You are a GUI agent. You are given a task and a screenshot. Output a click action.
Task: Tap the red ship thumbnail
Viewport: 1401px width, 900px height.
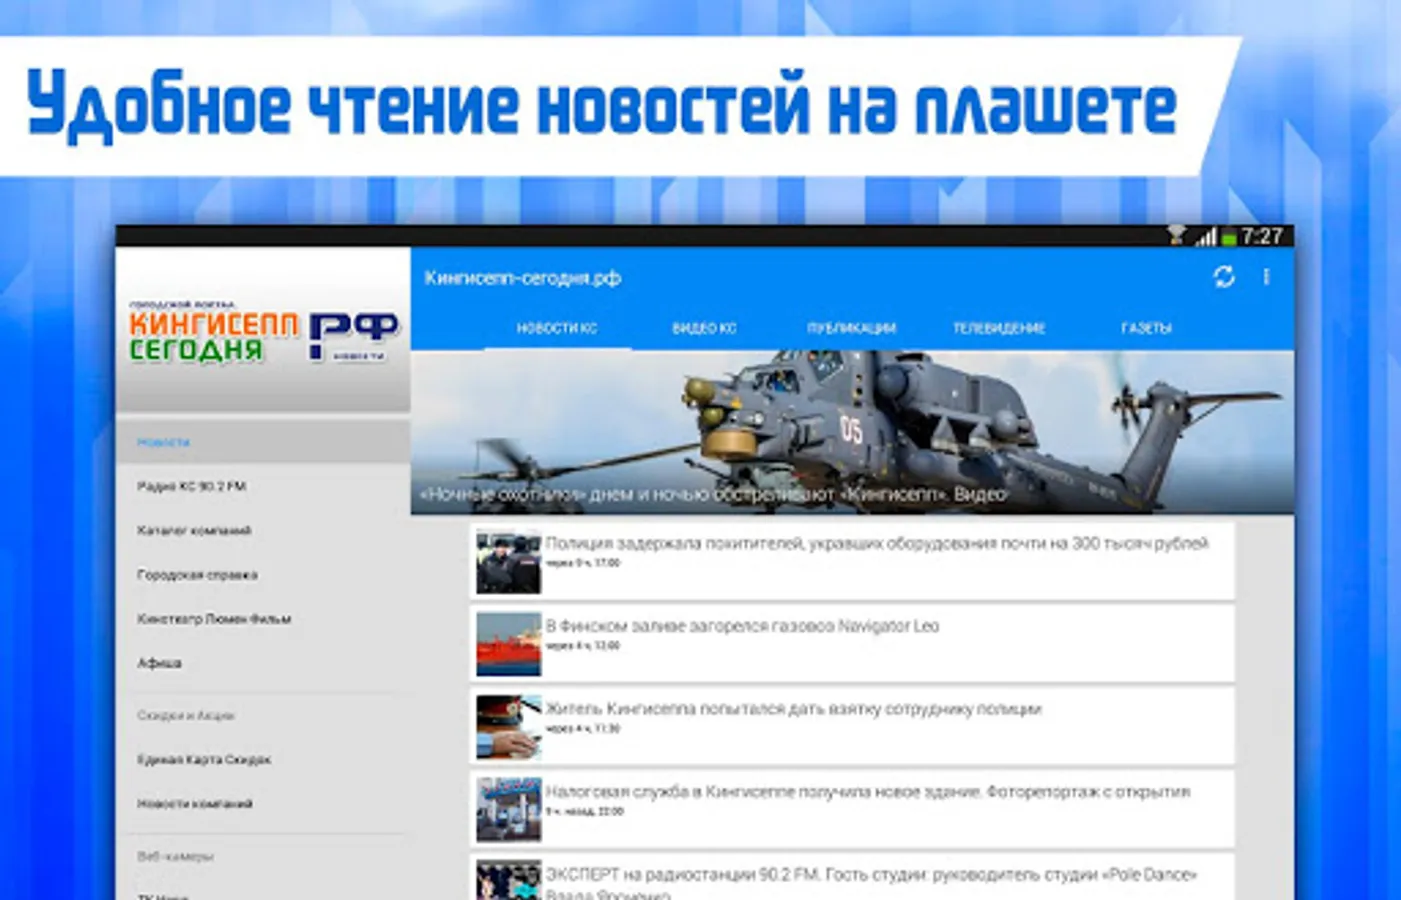[508, 644]
